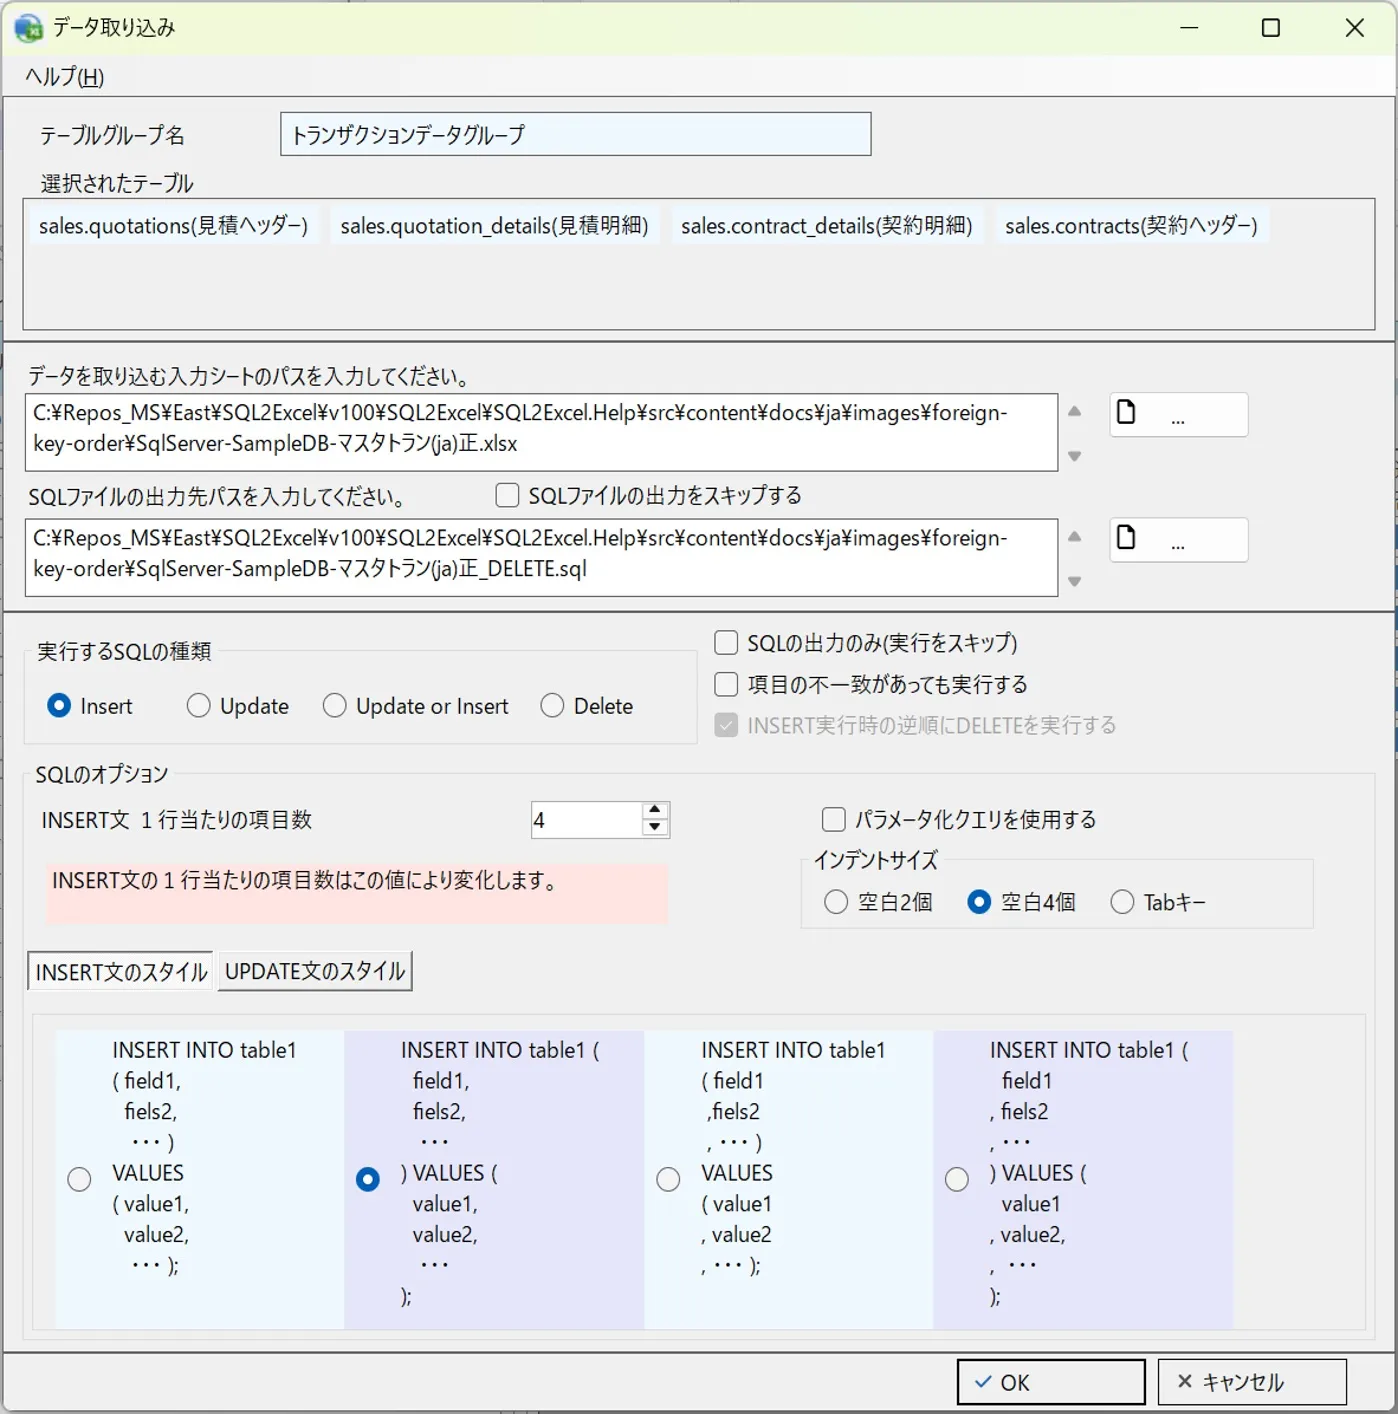Browse for the SQL output file path
1398x1414 pixels.
pos(1178,540)
